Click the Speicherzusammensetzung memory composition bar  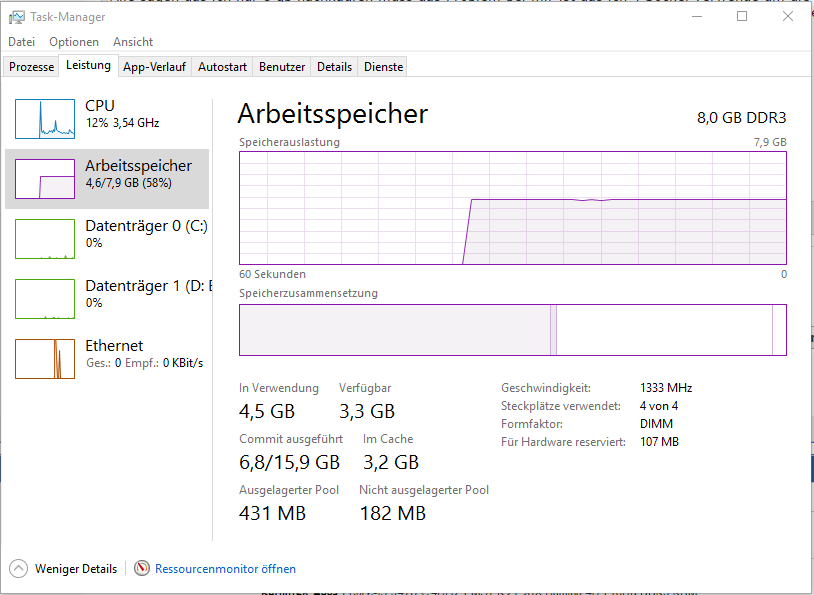(513, 330)
